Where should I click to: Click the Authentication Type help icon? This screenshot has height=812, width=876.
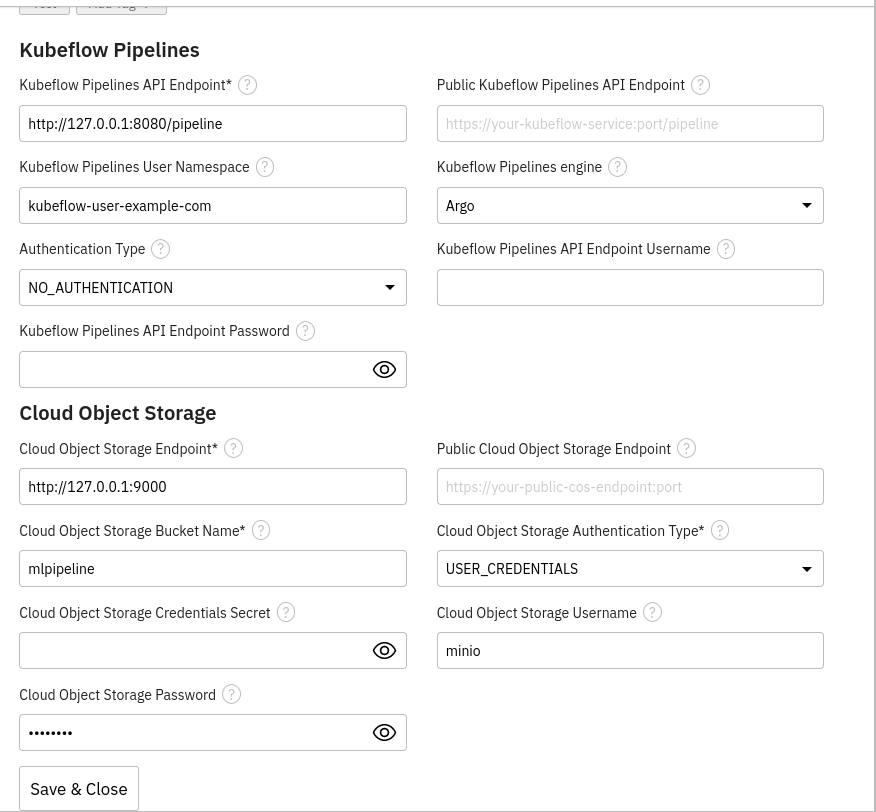160,249
